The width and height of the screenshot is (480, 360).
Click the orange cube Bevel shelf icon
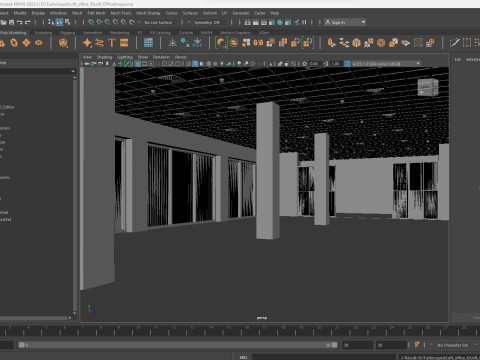356,43
